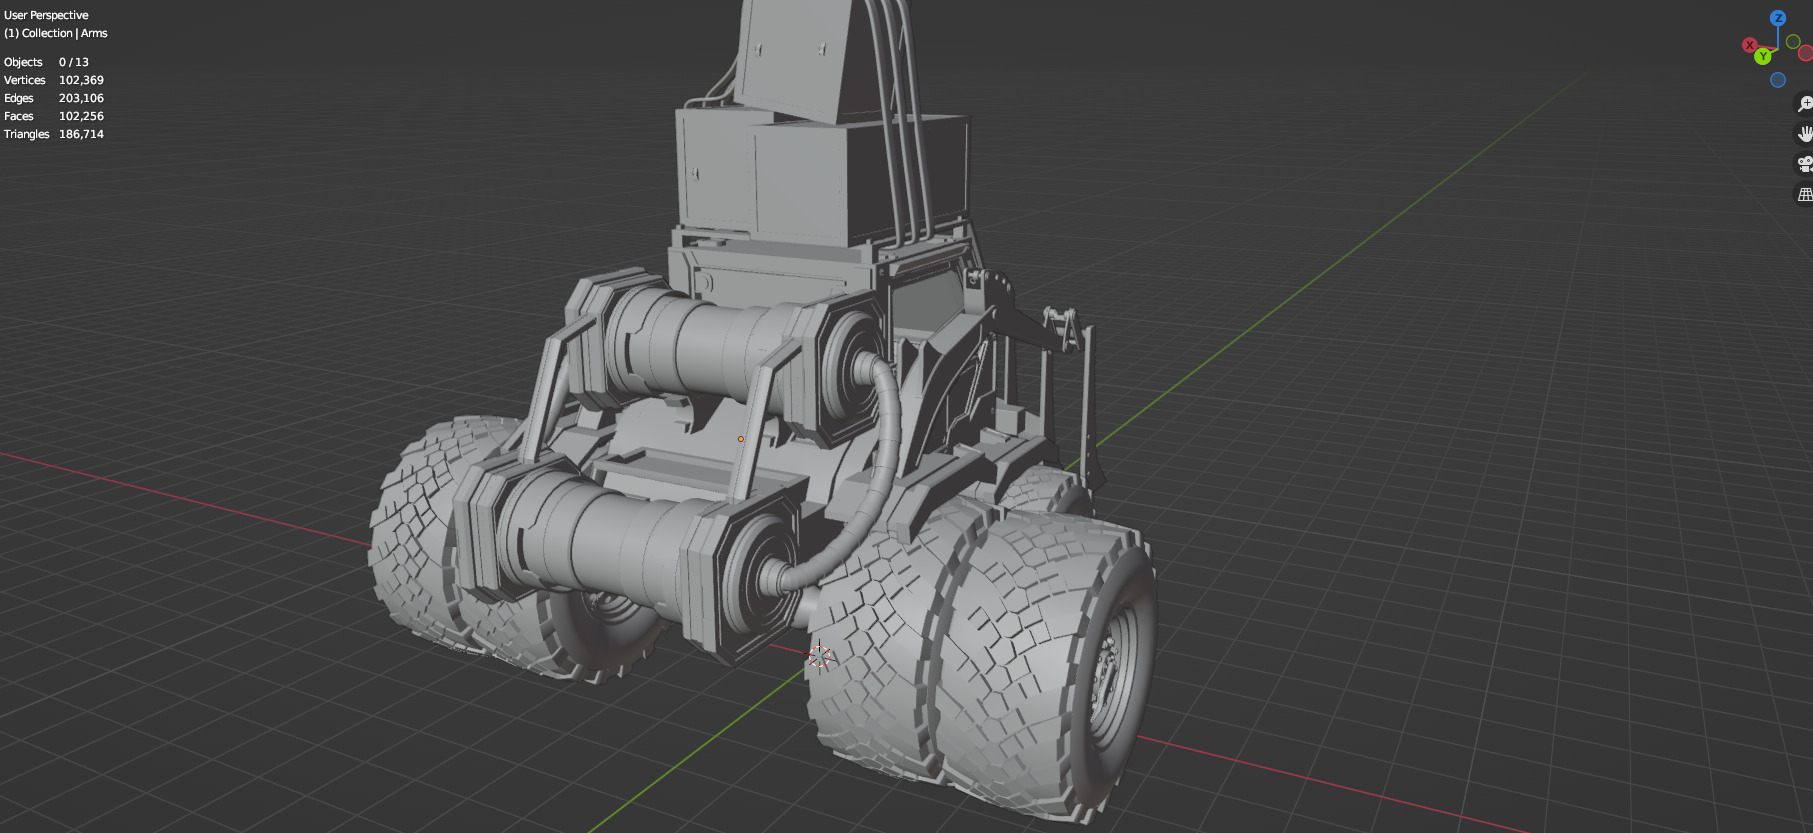Click the 3D cursor at the origin
Viewport: 1813px width, 833px height.
[x=819, y=657]
